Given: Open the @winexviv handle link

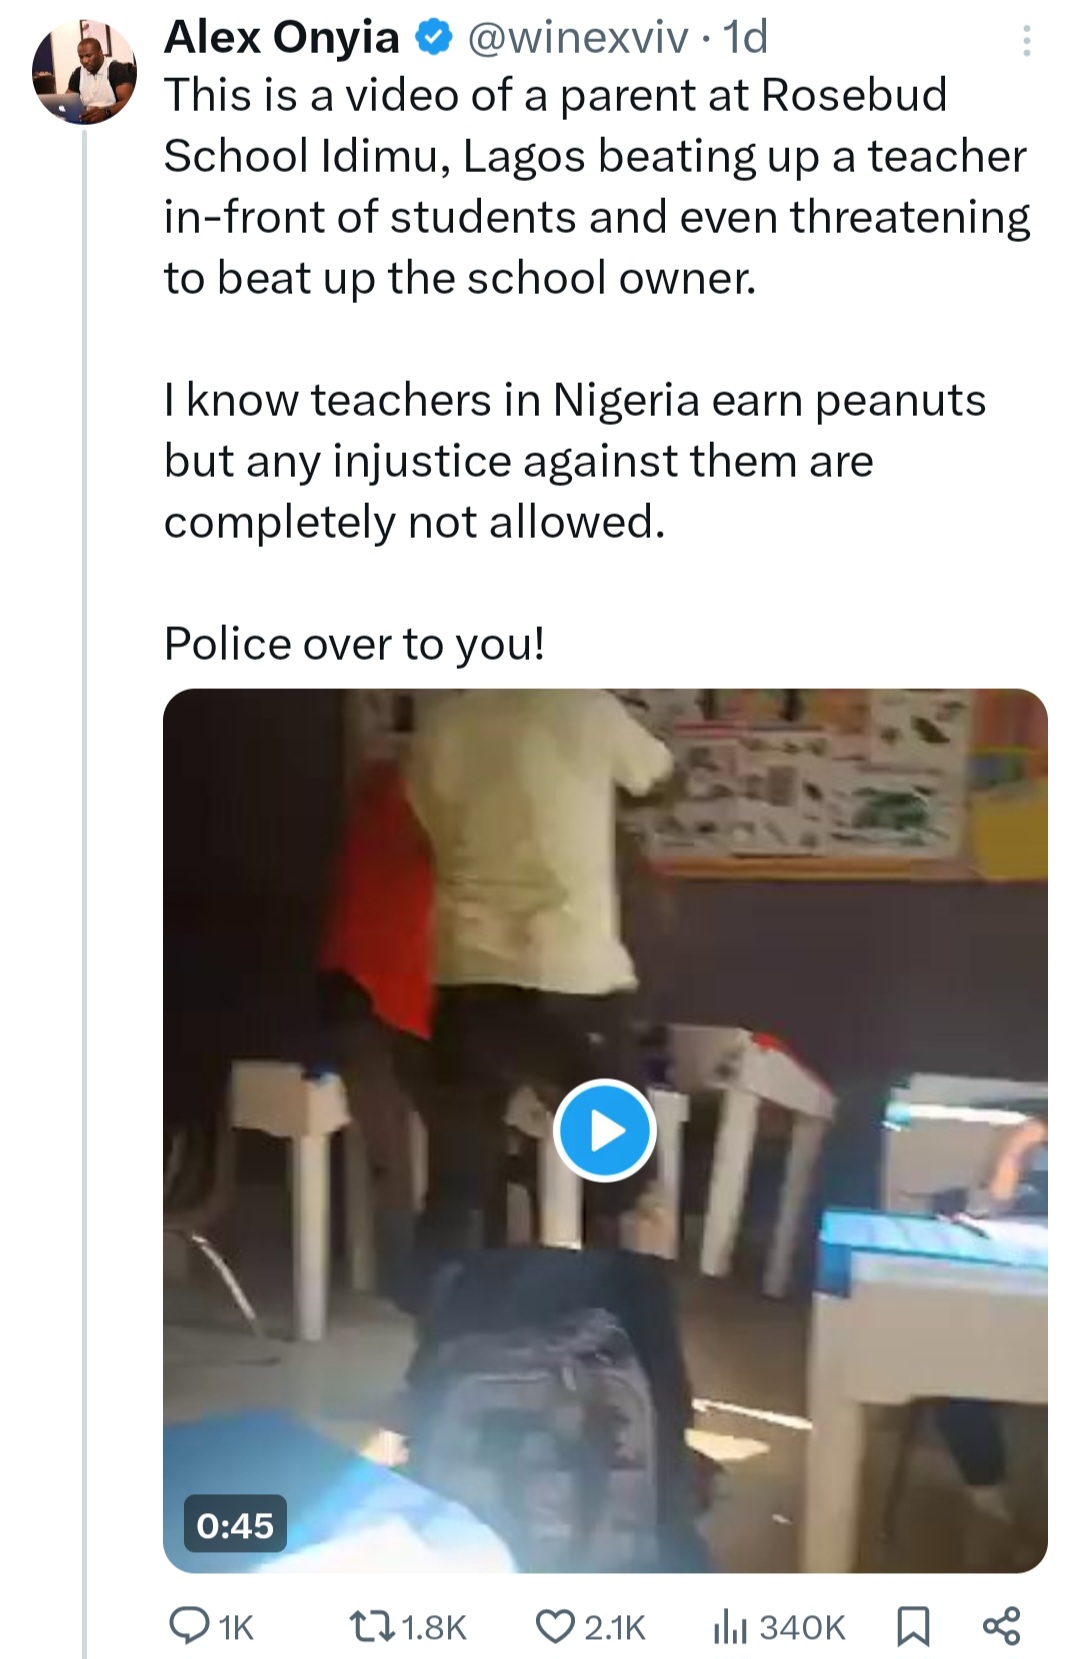Looking at the screenshot, I should pyautogui.click(x=577, y=38).
